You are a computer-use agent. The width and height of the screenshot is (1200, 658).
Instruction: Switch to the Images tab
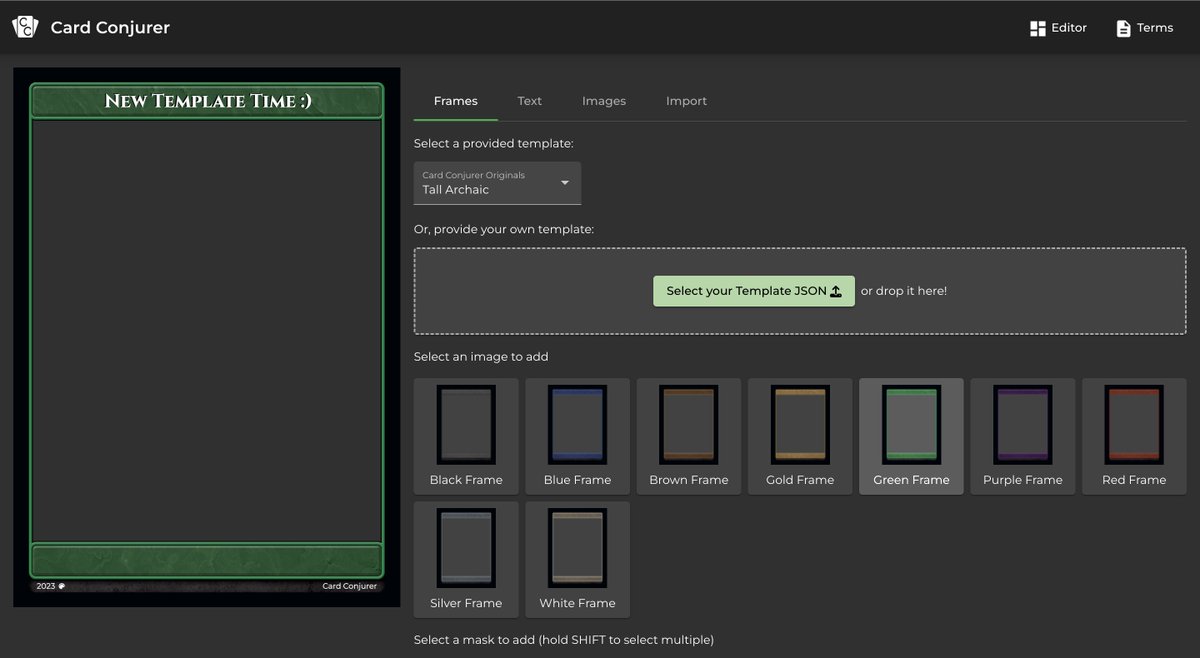604,101
